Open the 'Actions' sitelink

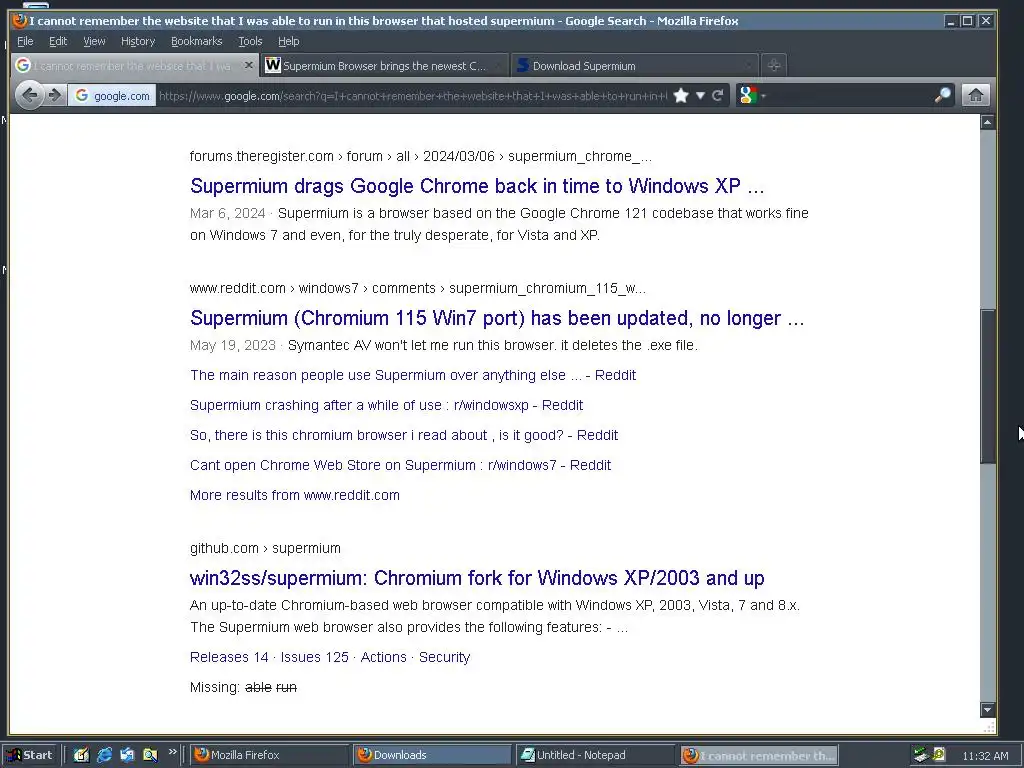(x=383, y=657)
